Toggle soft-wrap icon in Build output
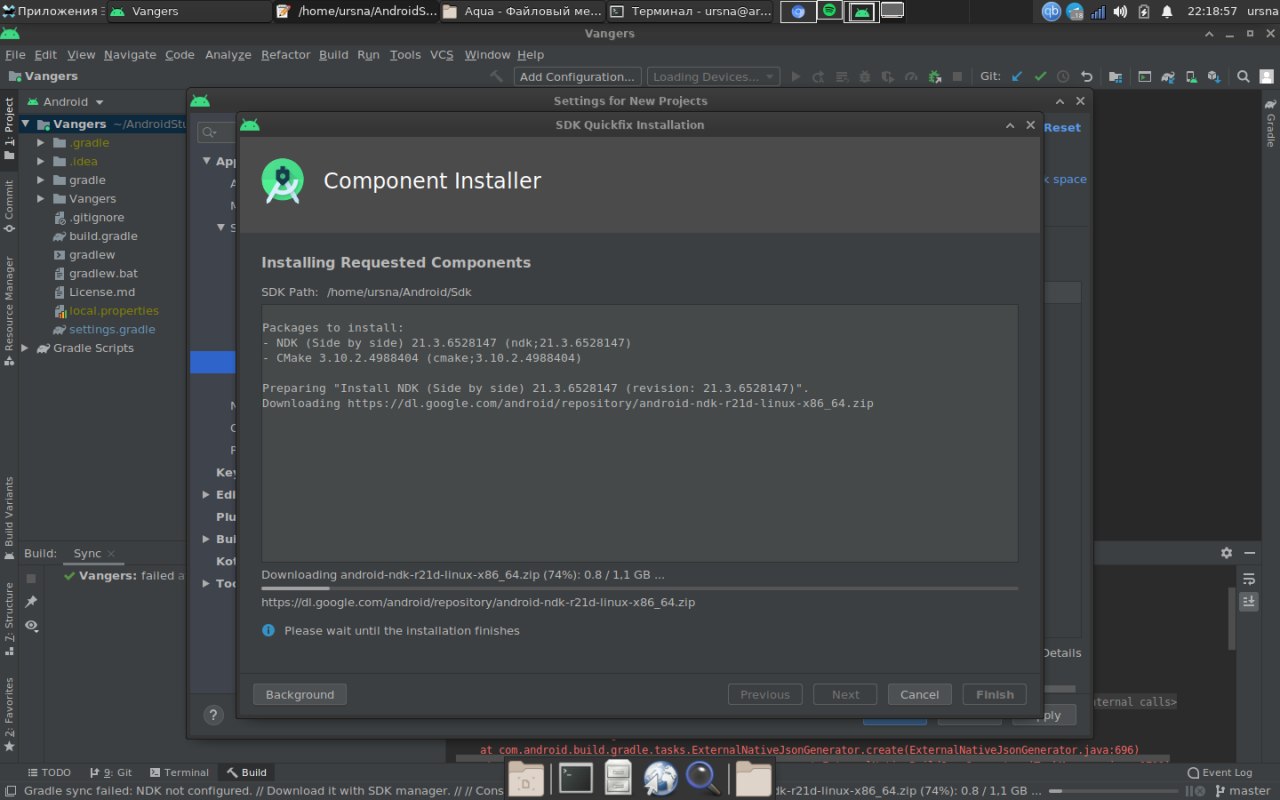Viewport: 1280px width, 800px height. 1249,579
